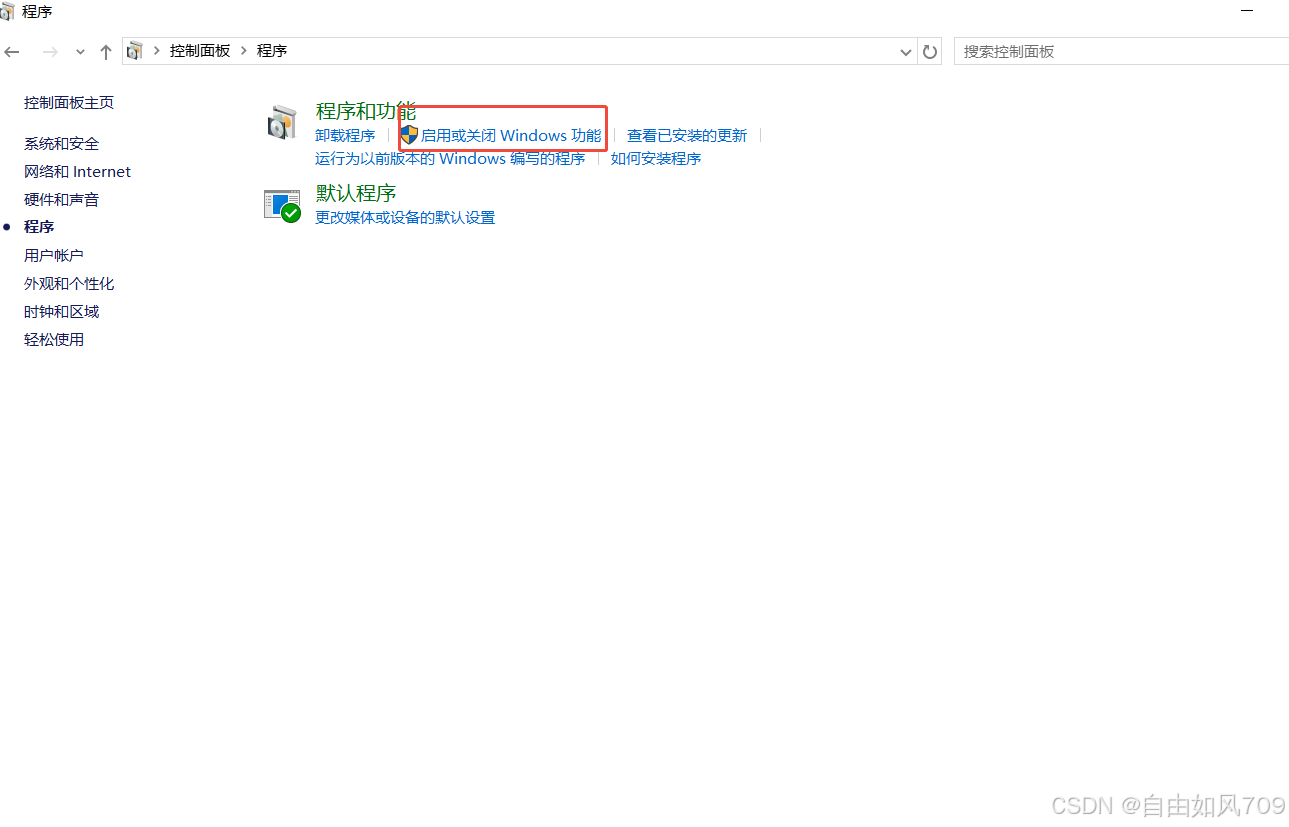Expand the chevron between 控制面板 and 程序

click(243, 50)
